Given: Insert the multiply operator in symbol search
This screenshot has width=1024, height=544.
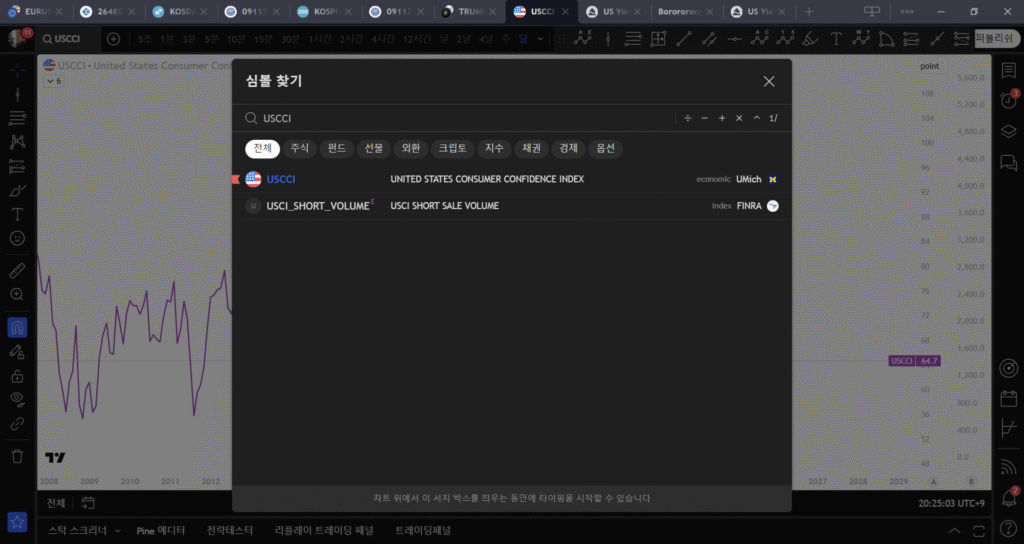Looking at the screenshot, I should pos(739,118).
